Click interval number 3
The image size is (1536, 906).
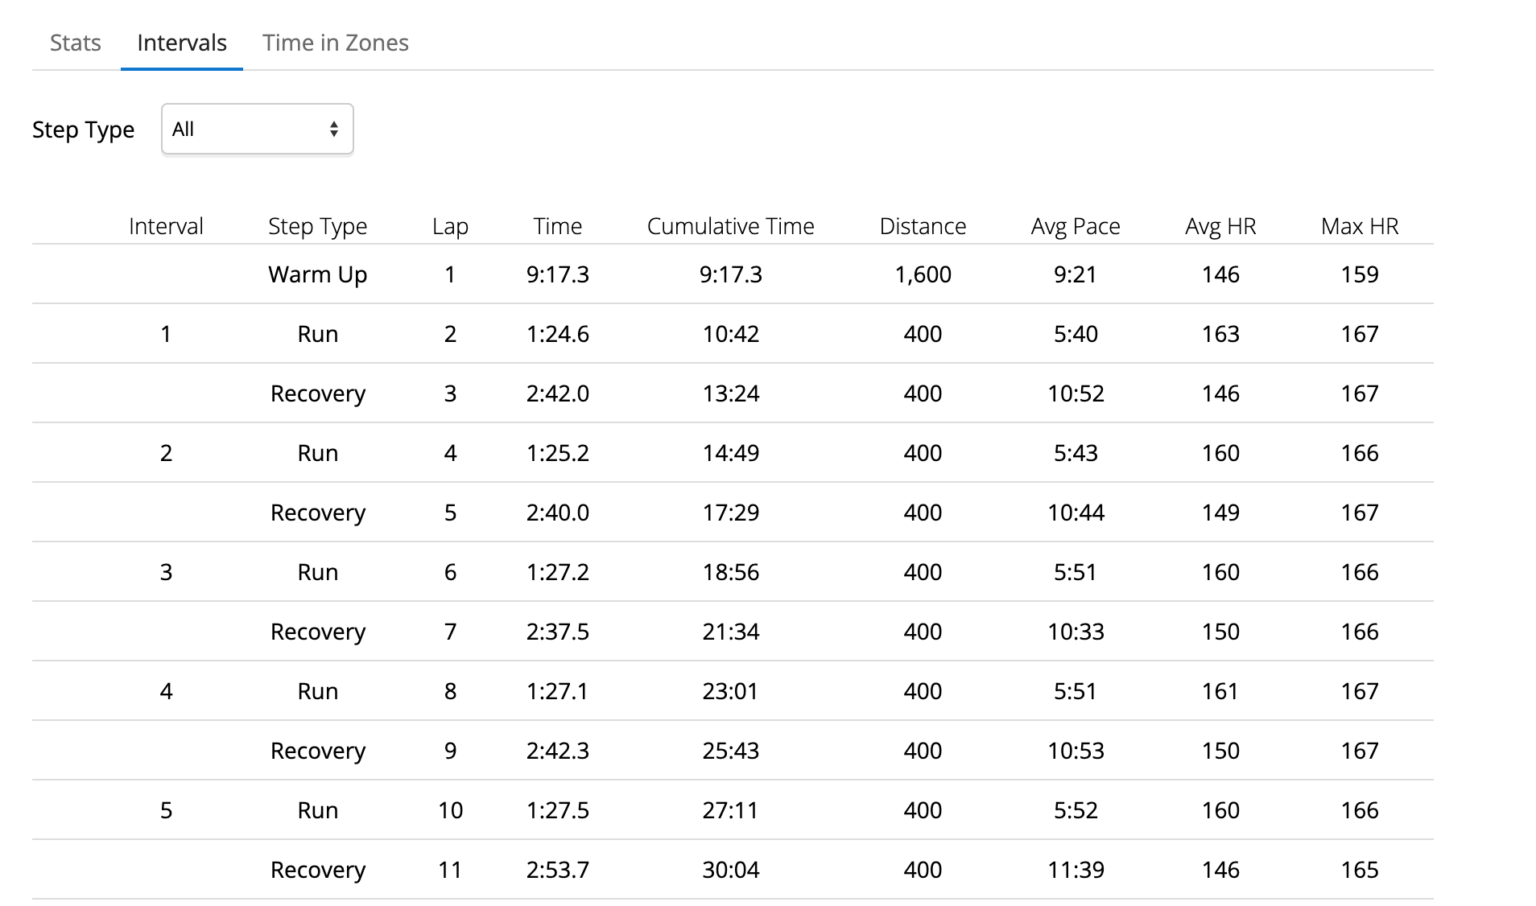click(166, 572)
